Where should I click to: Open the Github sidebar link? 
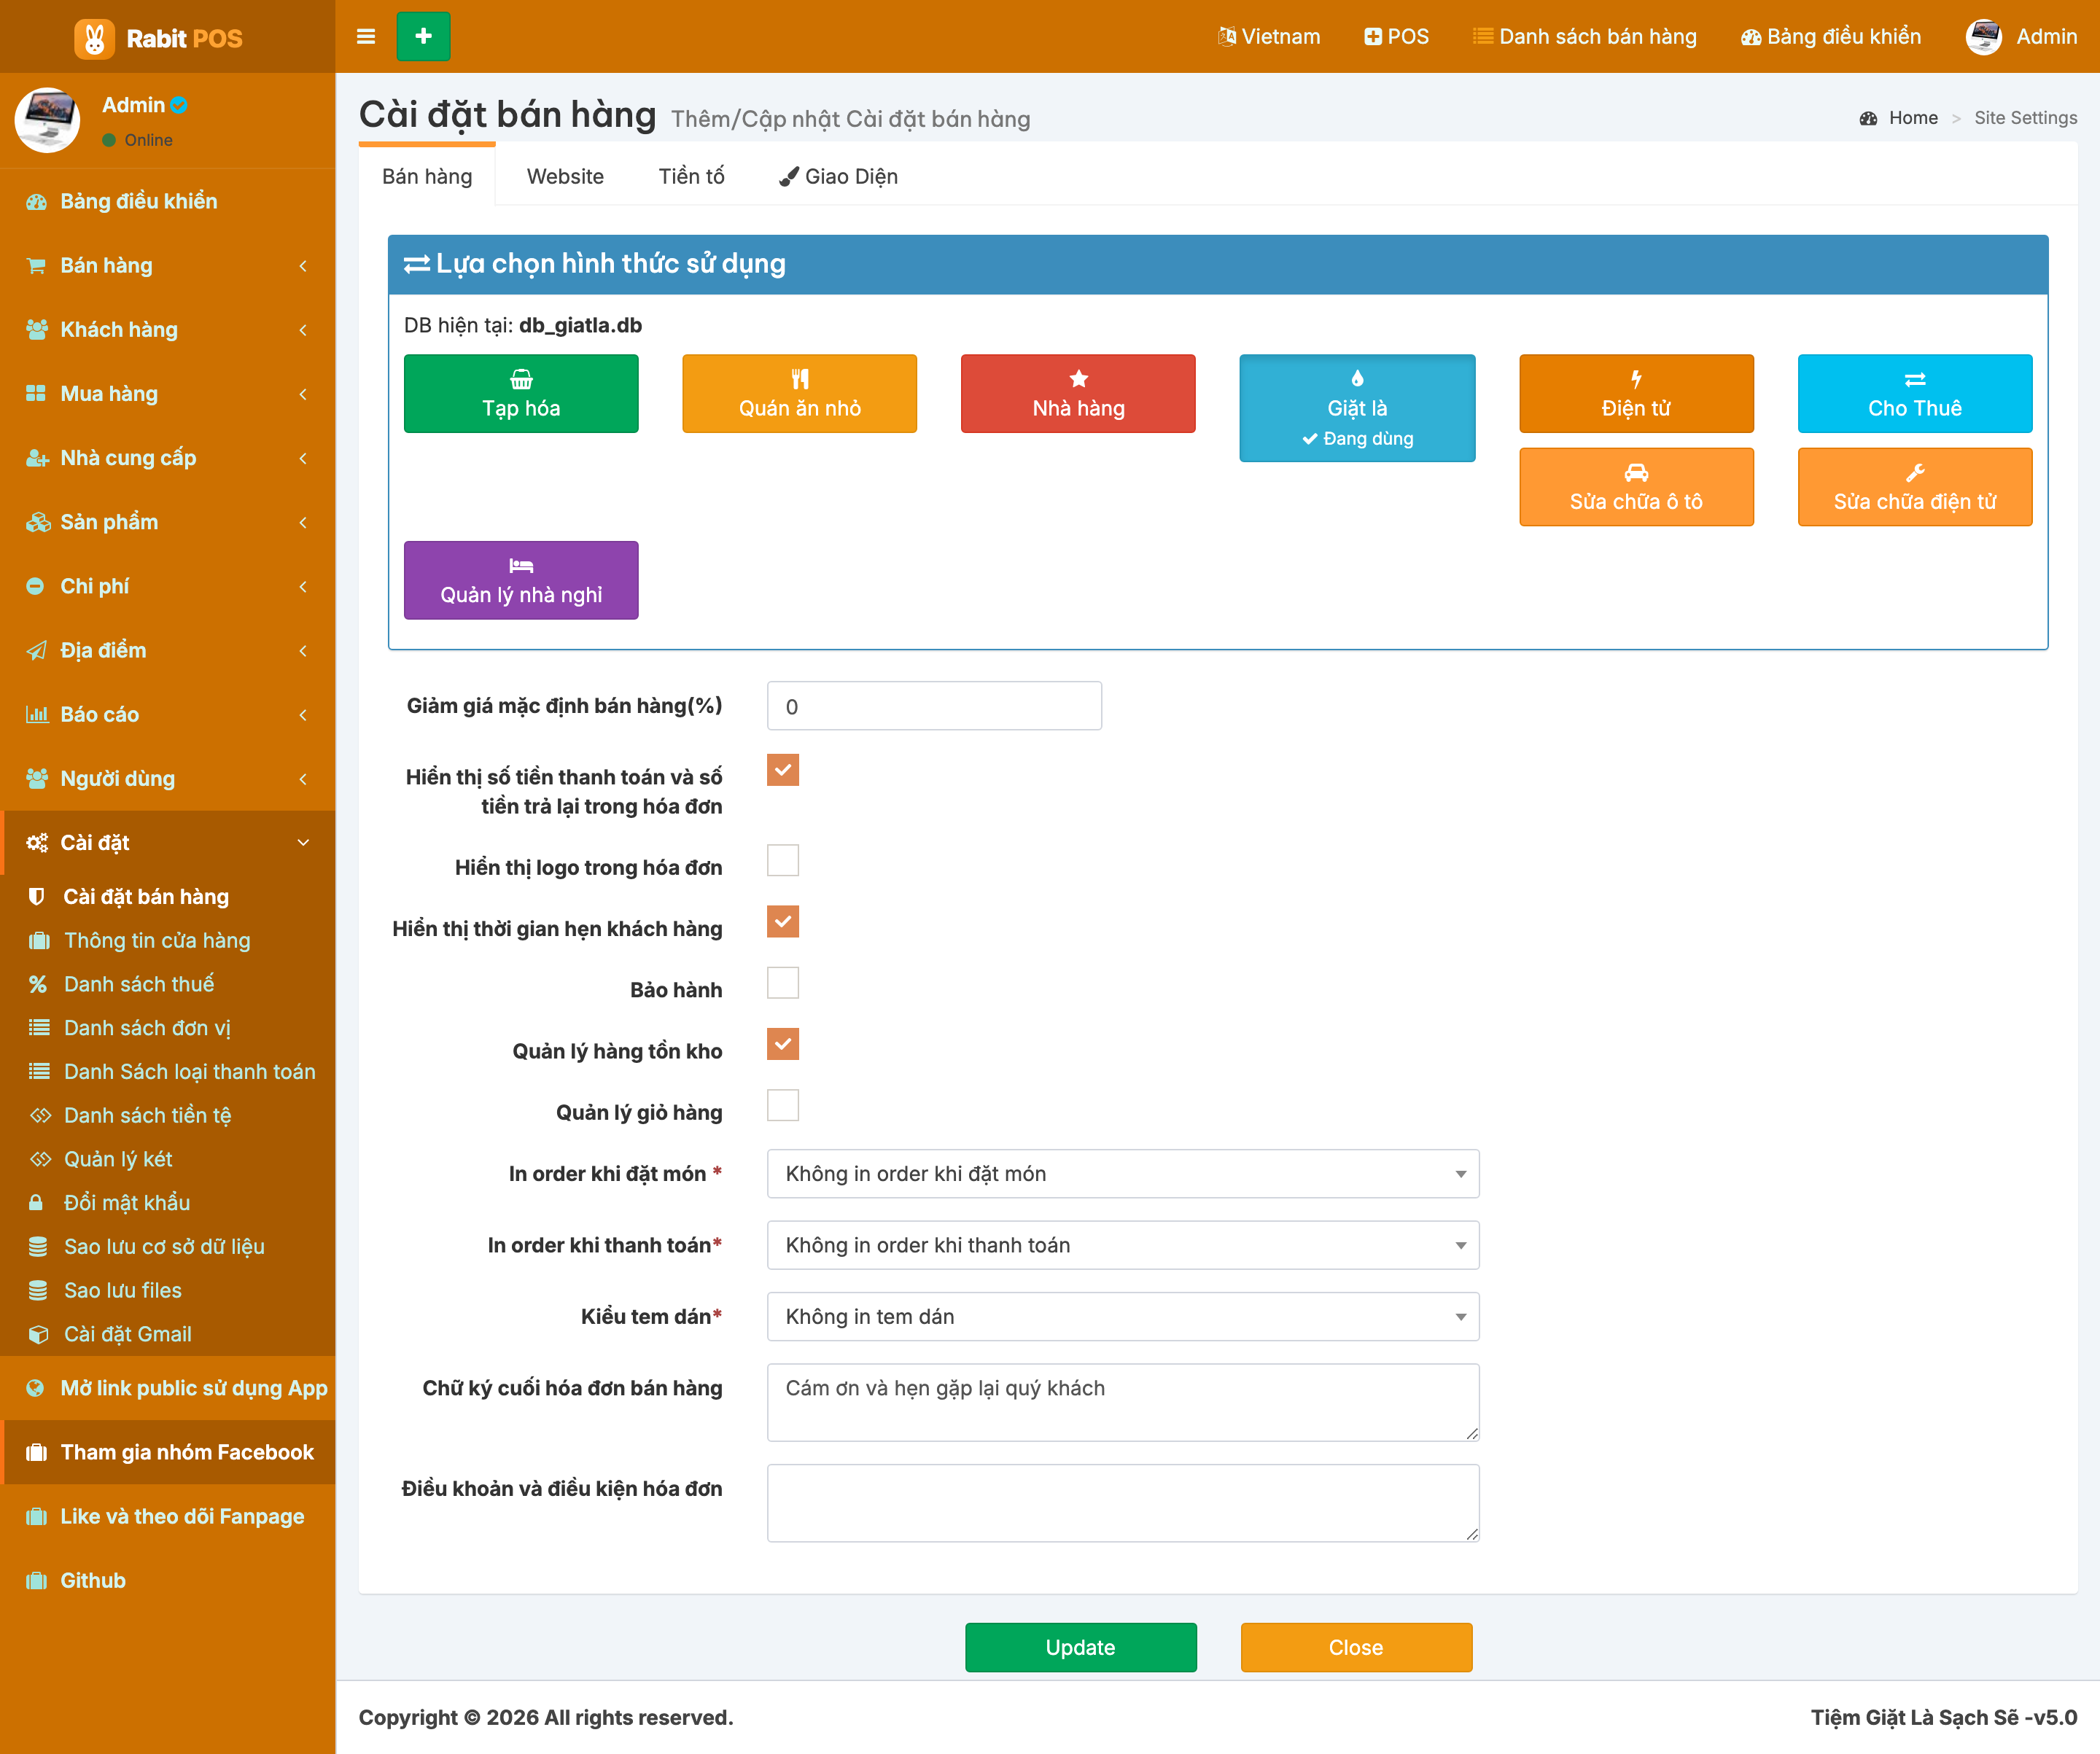[168, 1581]
